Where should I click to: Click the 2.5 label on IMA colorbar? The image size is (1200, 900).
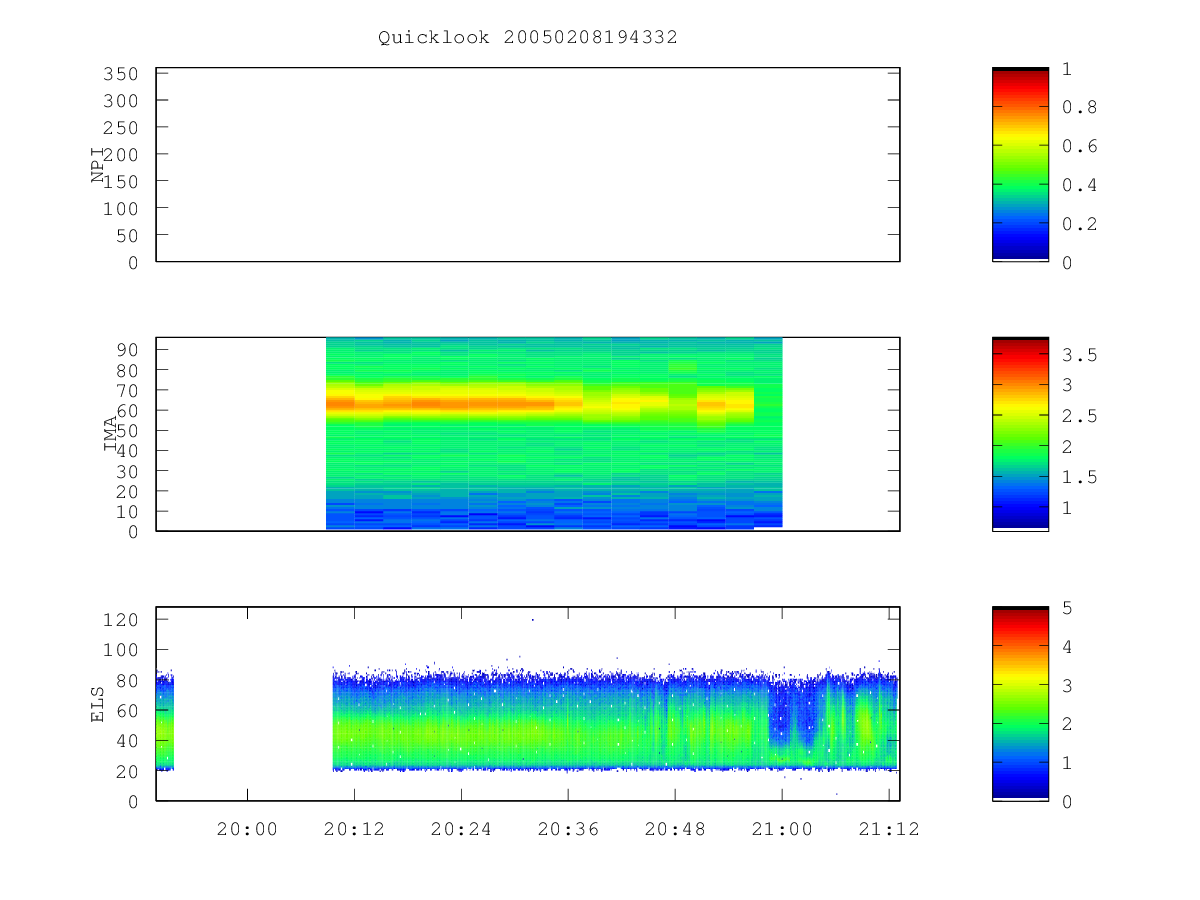coord(1079,416)
